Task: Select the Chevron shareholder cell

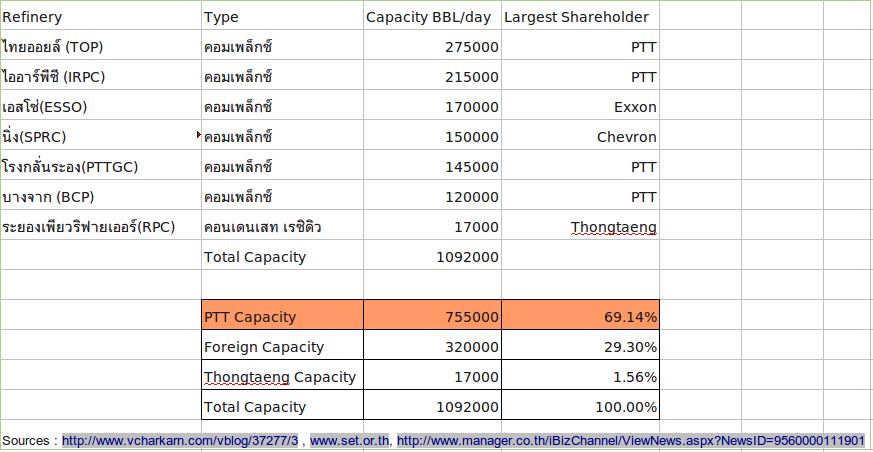Action: point(580,137)
